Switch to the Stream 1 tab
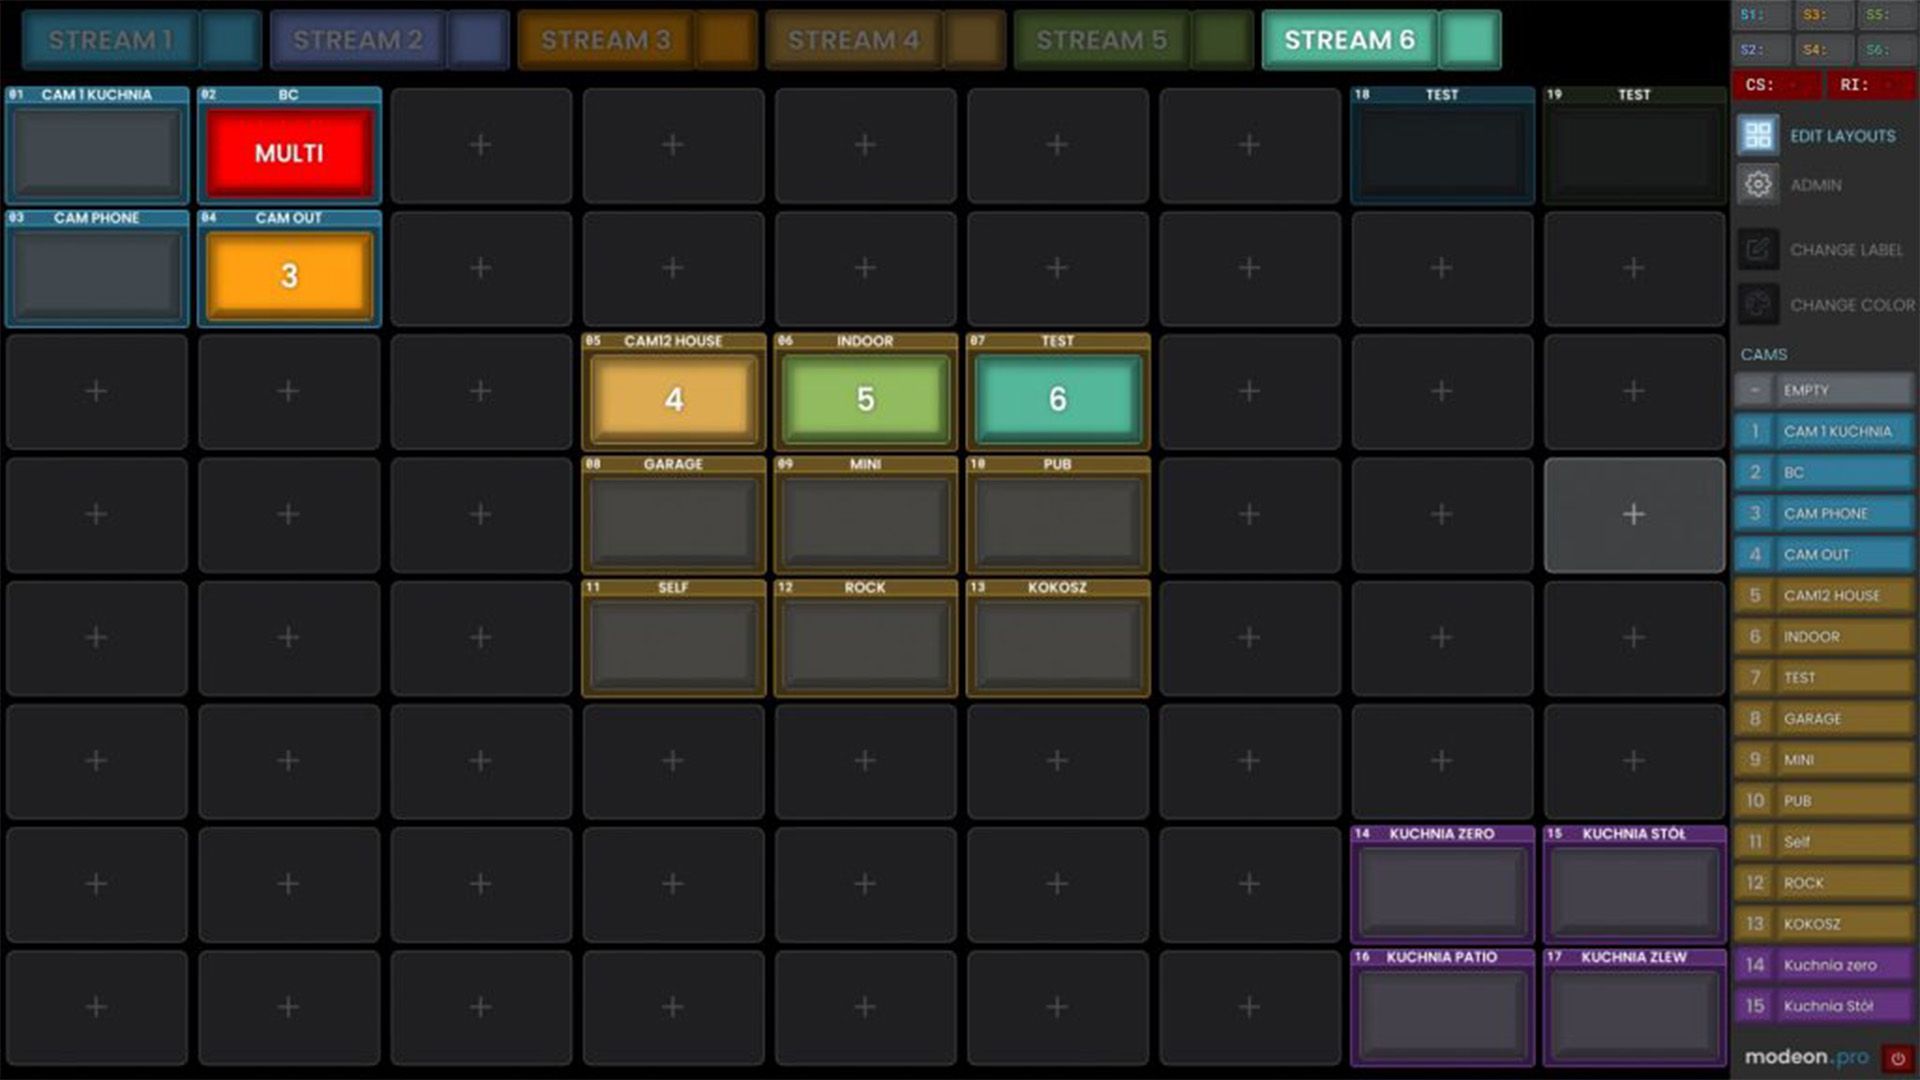This screenshot has width=1920, height=1080. pyautogui.click(x=110, y=40)
